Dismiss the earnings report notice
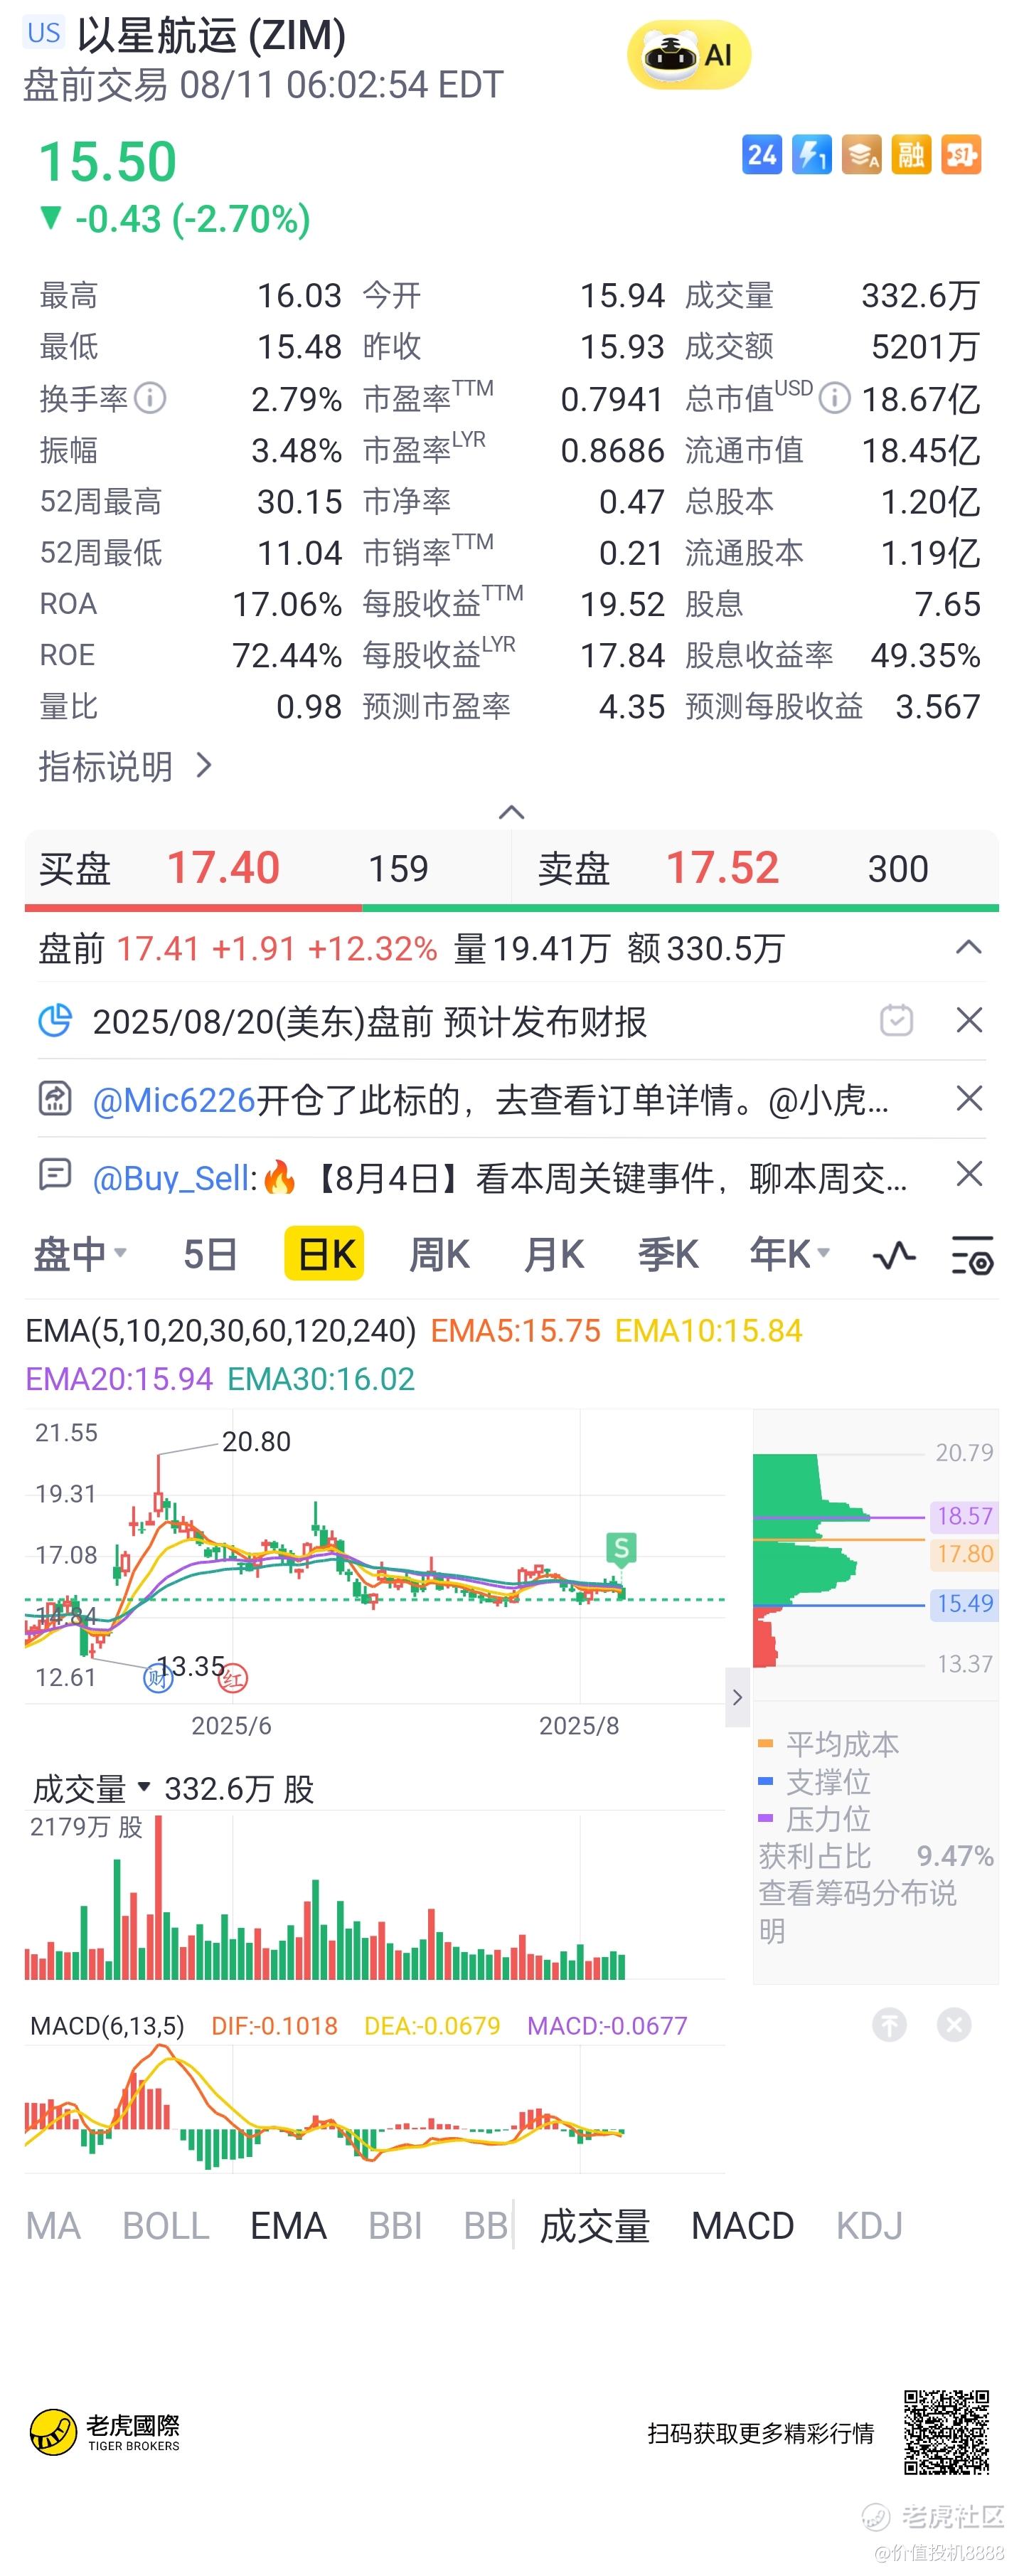 (969, 1020)
